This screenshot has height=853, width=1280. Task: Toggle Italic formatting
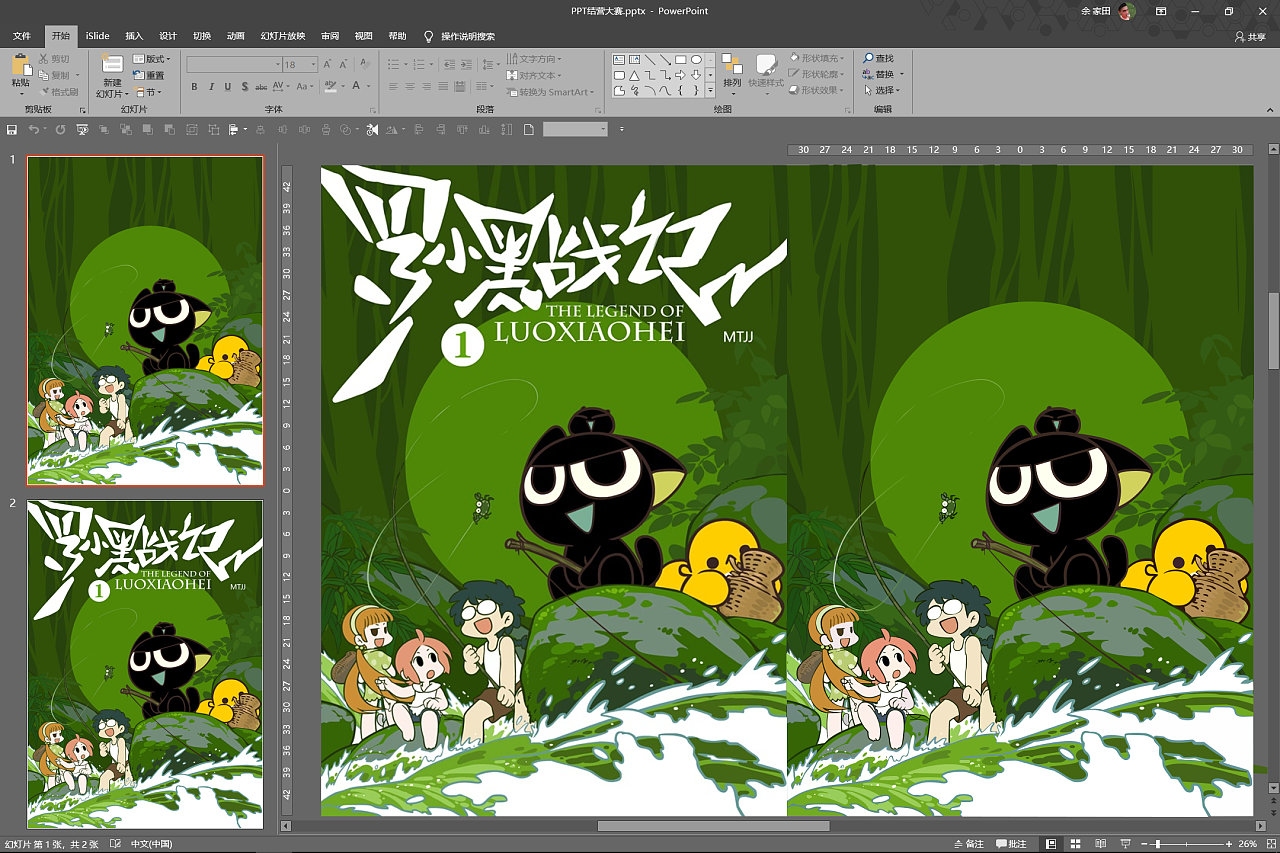pos(211,87)
